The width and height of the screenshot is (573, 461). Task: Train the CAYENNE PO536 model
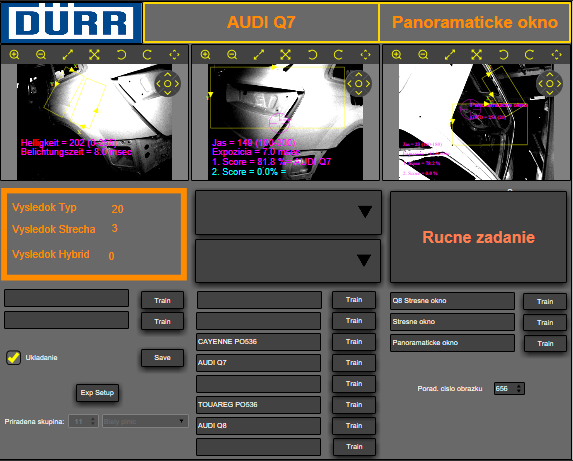[x=354, y=342]
